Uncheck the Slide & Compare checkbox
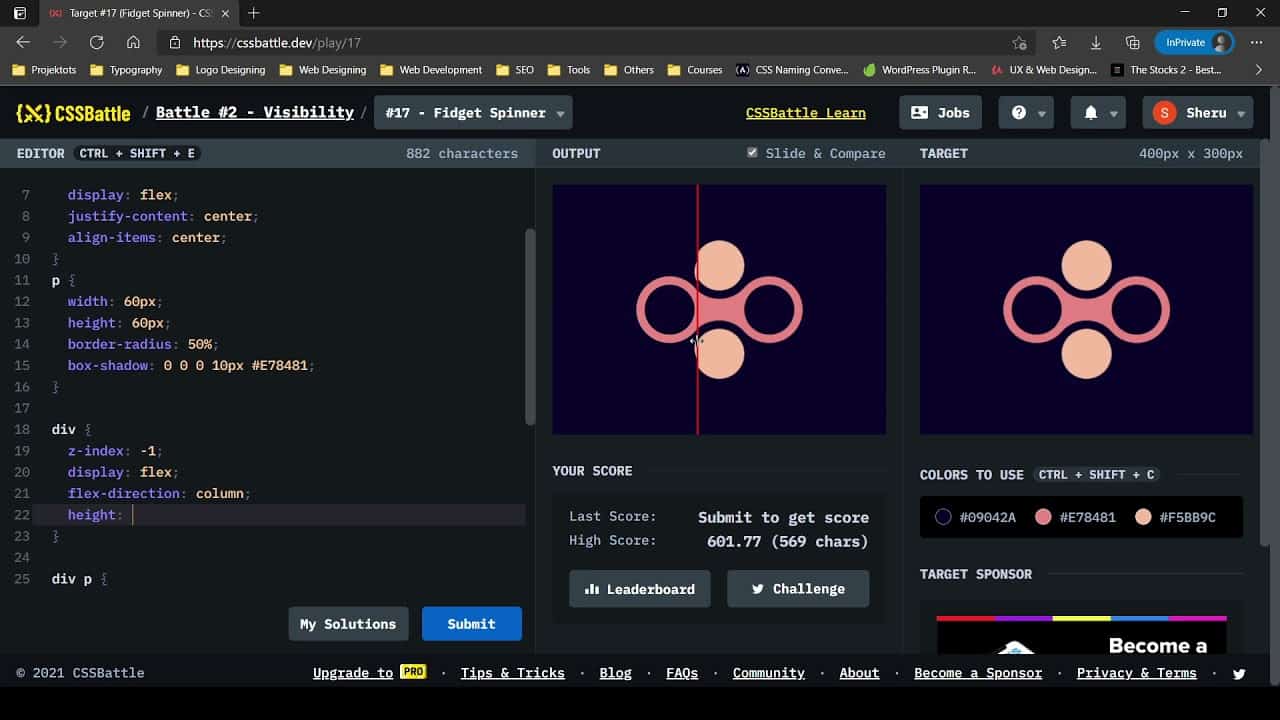Viewport: 1280px width, 720px height. pyautogui.click(x=753, y=153)
